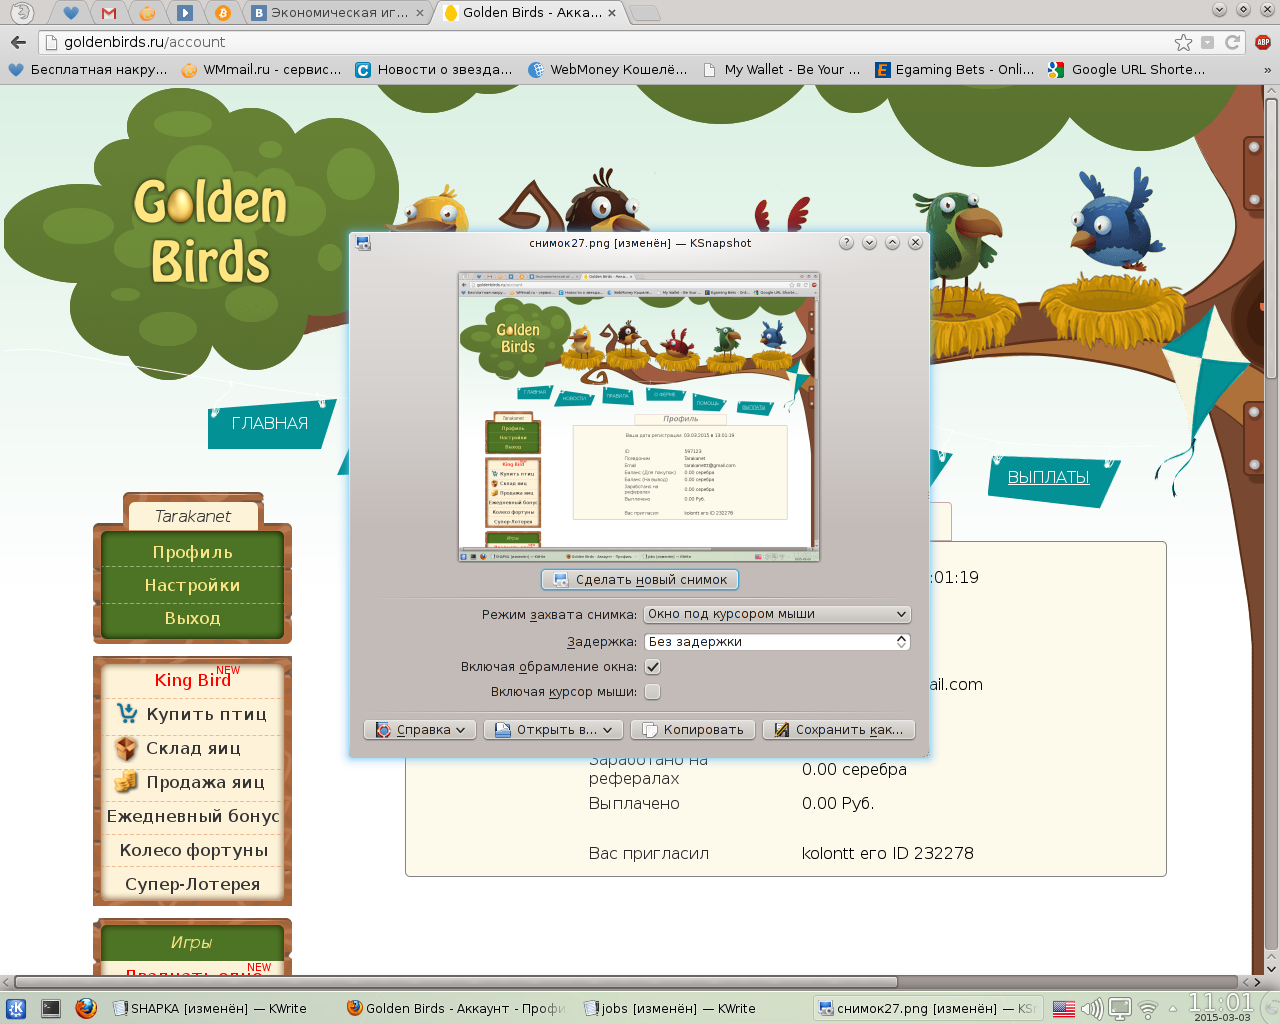Click the Сохранить как... button

pos(839,730)
